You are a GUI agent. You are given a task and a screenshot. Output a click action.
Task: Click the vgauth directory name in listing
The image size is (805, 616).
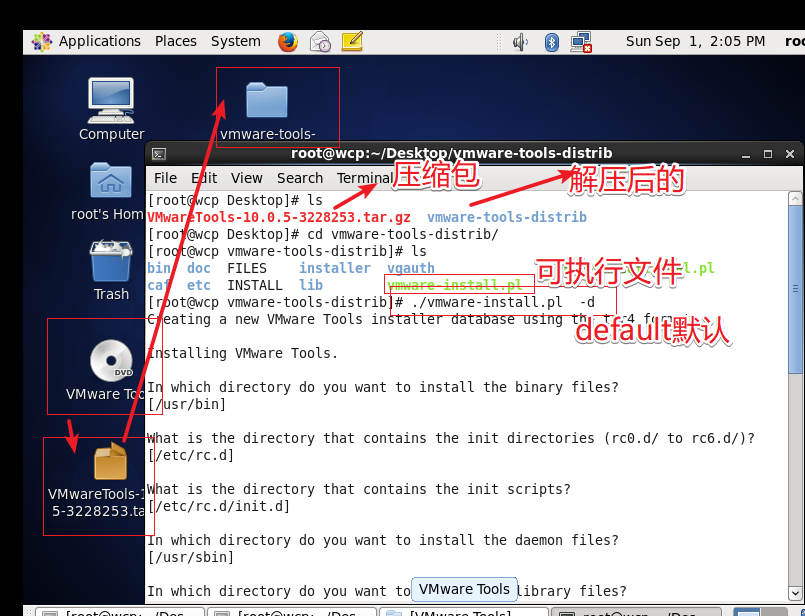411,268
